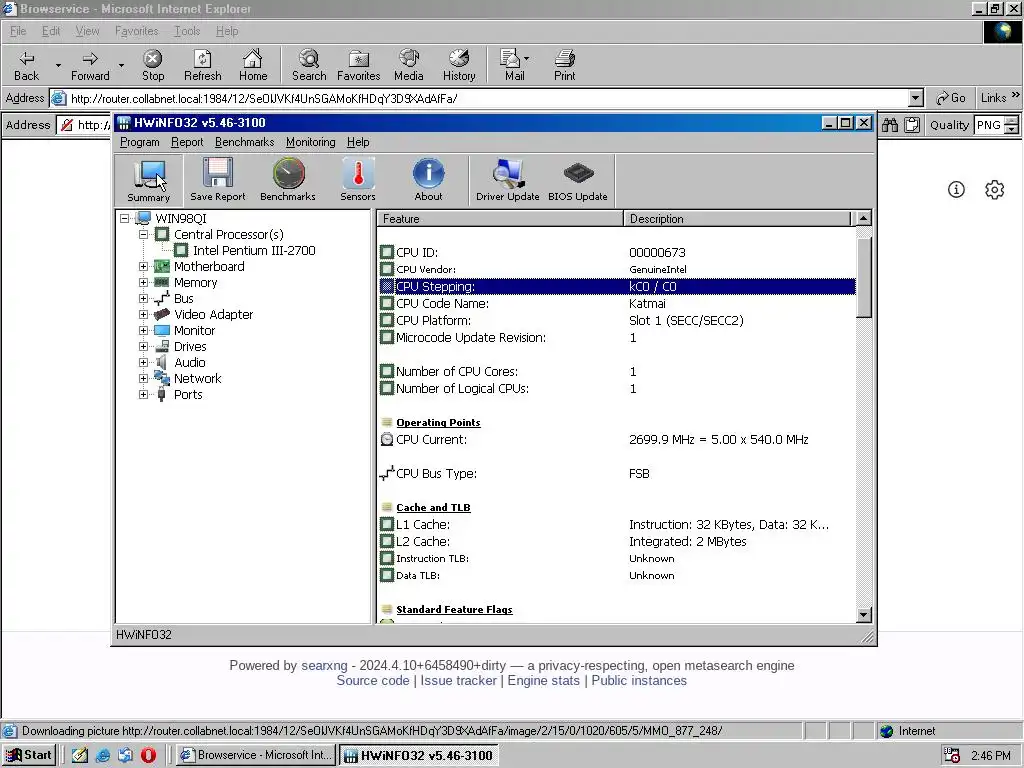Go to the Internet Explorer Home page
Image resolution: width=1024 pixels, height=768 pixels.
(x=253, y=65)
